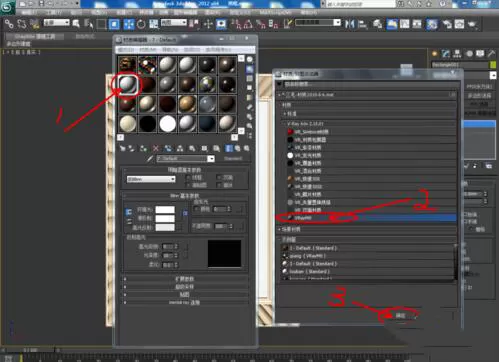Click Go to Parent icon
Screen dimensions: 499x362
237,148
